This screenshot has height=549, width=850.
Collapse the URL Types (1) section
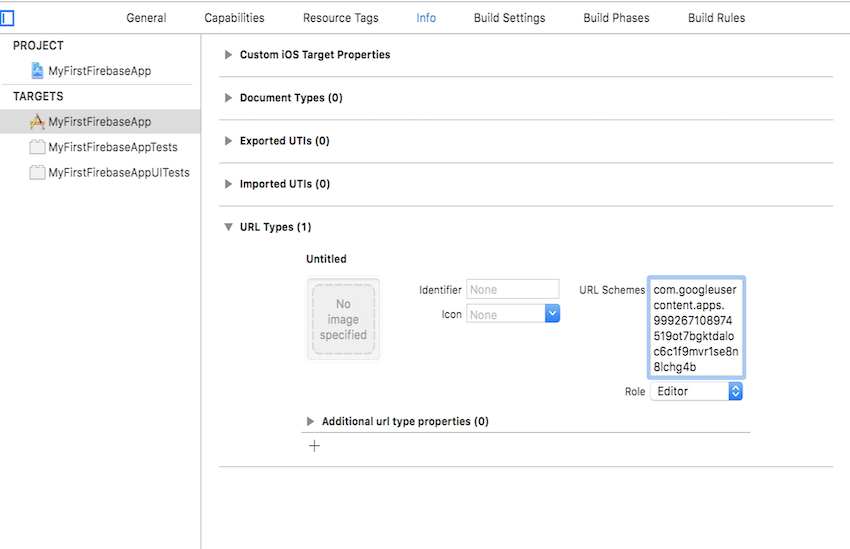point(228,227)
